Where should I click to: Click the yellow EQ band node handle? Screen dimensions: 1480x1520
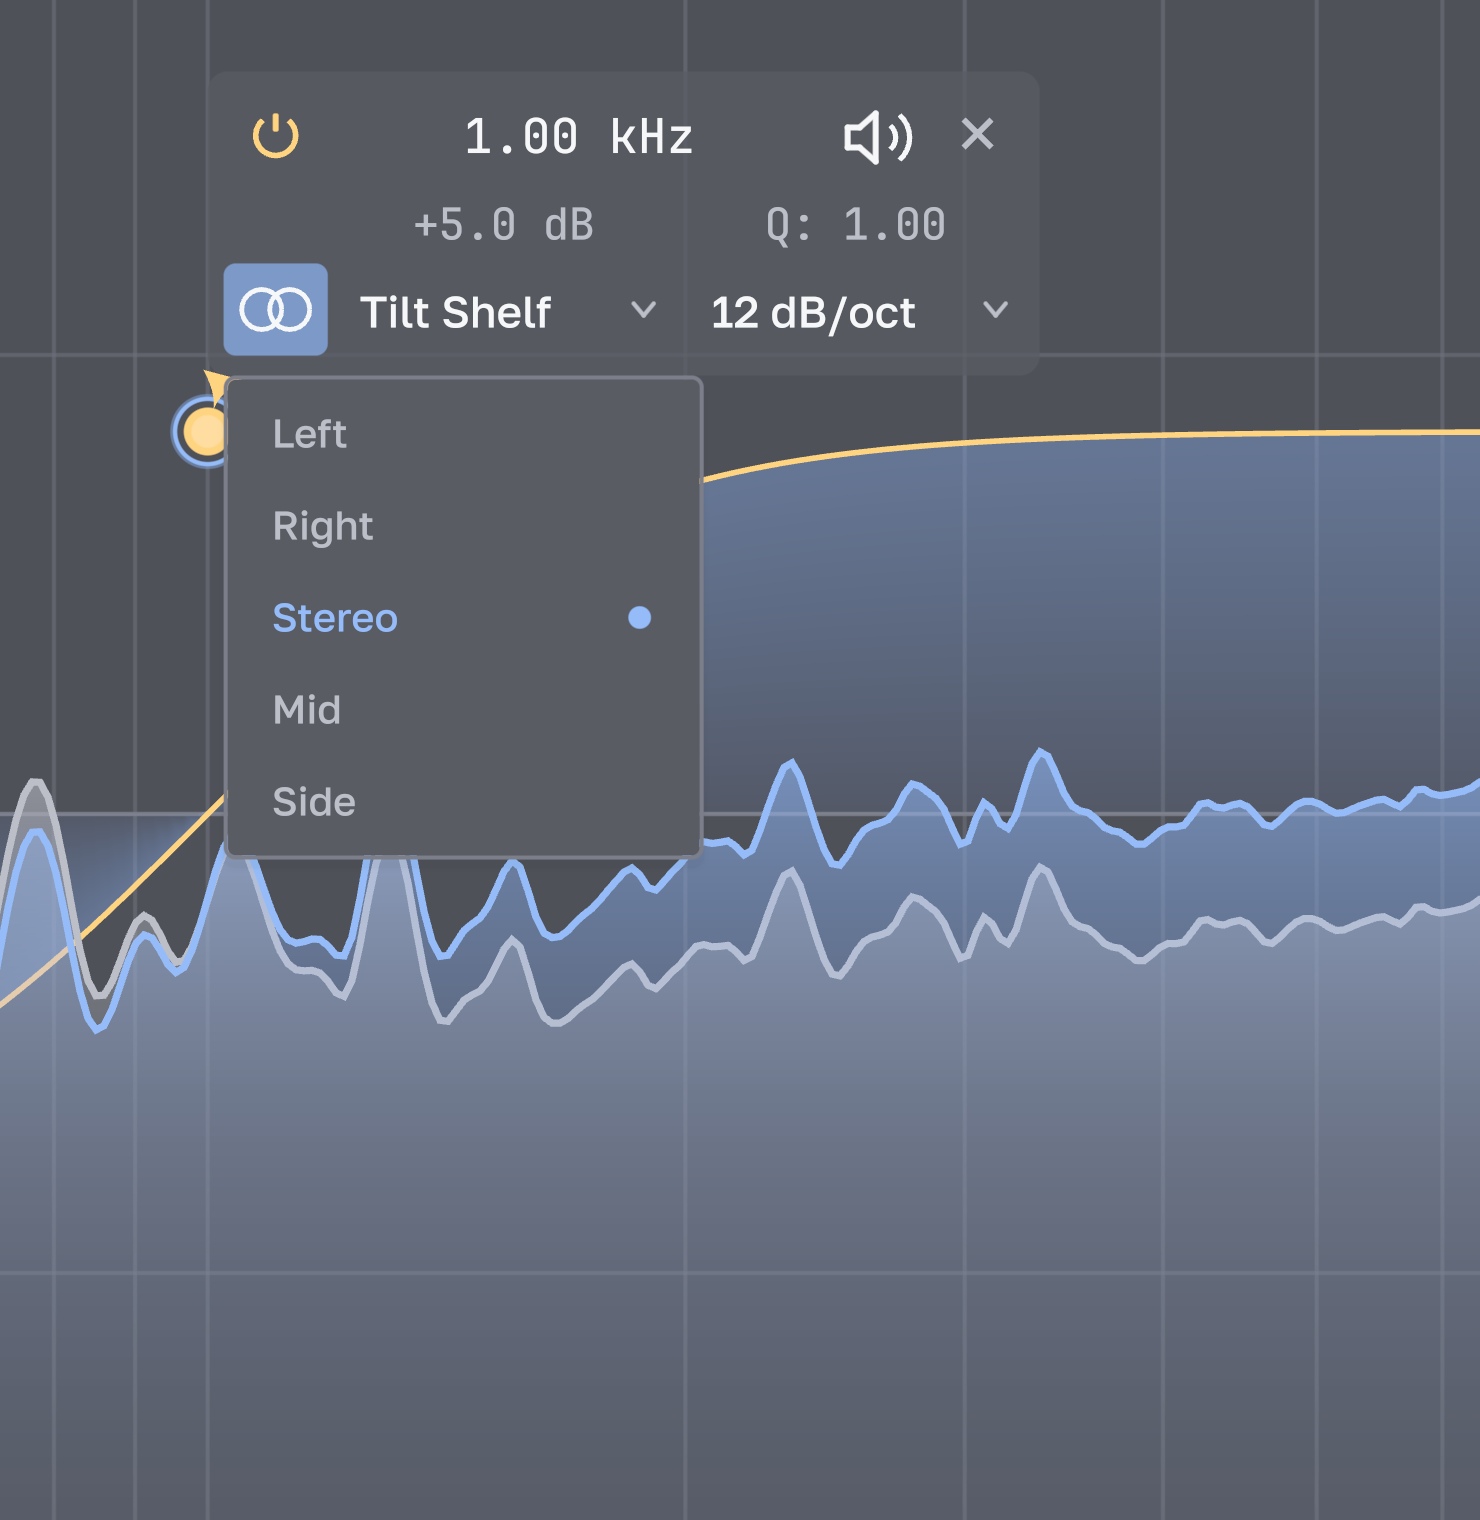203,431
